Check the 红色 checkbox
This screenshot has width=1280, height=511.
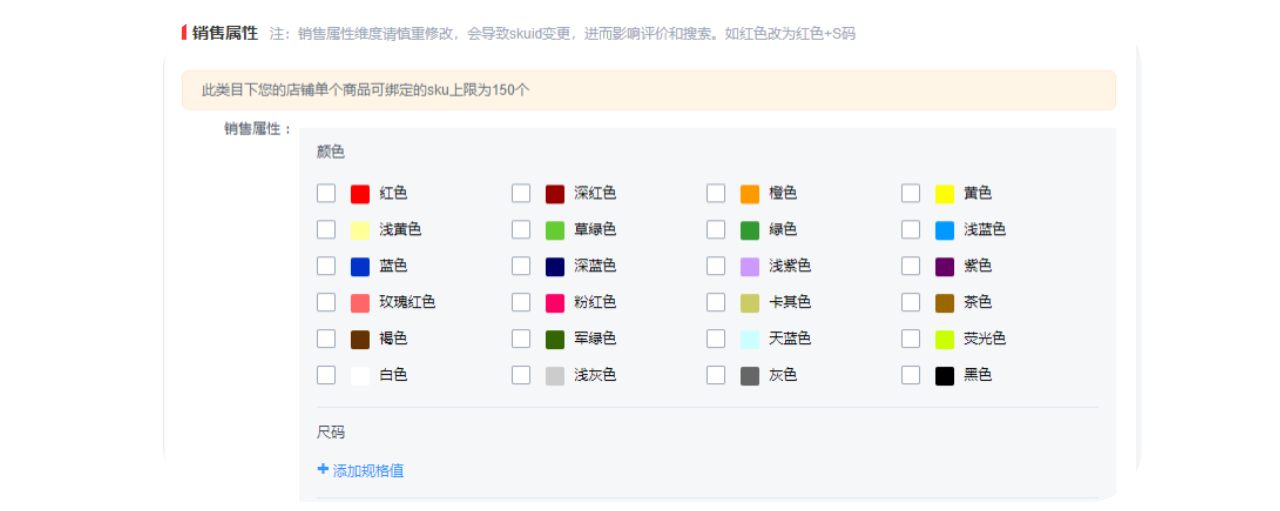click(326, 193)
